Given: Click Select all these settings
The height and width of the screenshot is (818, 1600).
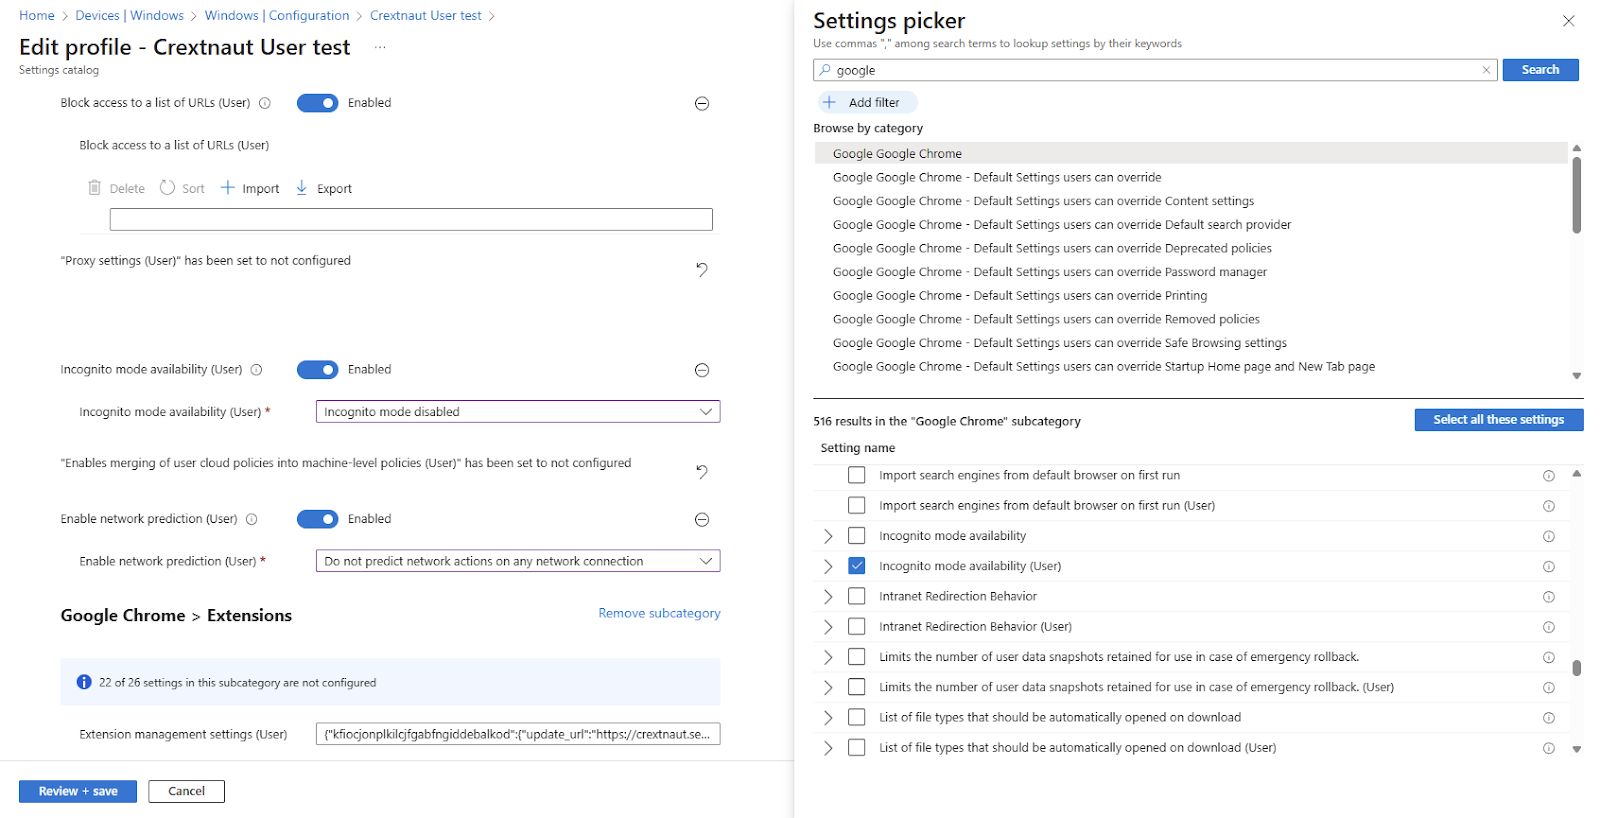Looking at the screenshot, I should 1499,420.
